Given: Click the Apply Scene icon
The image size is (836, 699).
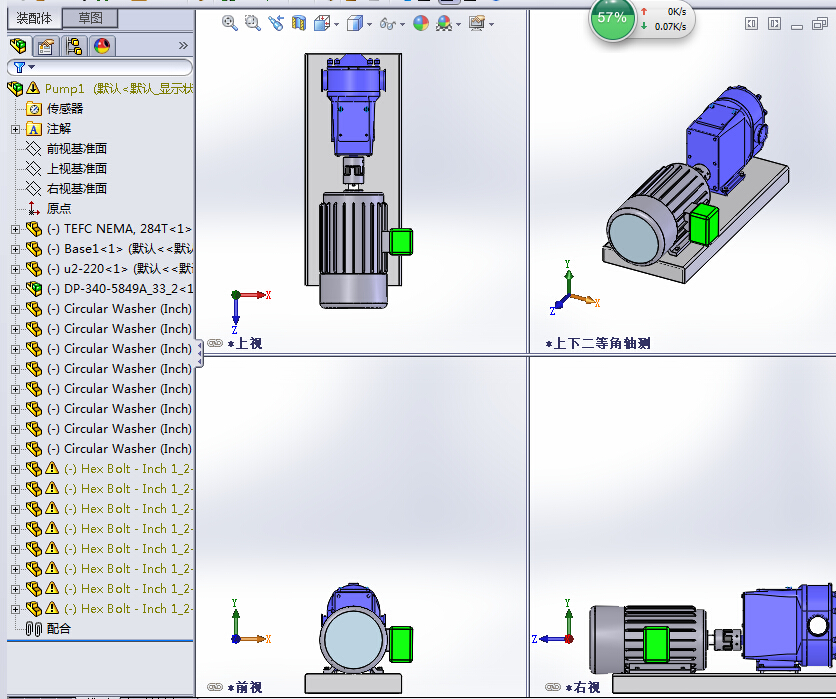Looking at the screenshot, I should 444,23.
